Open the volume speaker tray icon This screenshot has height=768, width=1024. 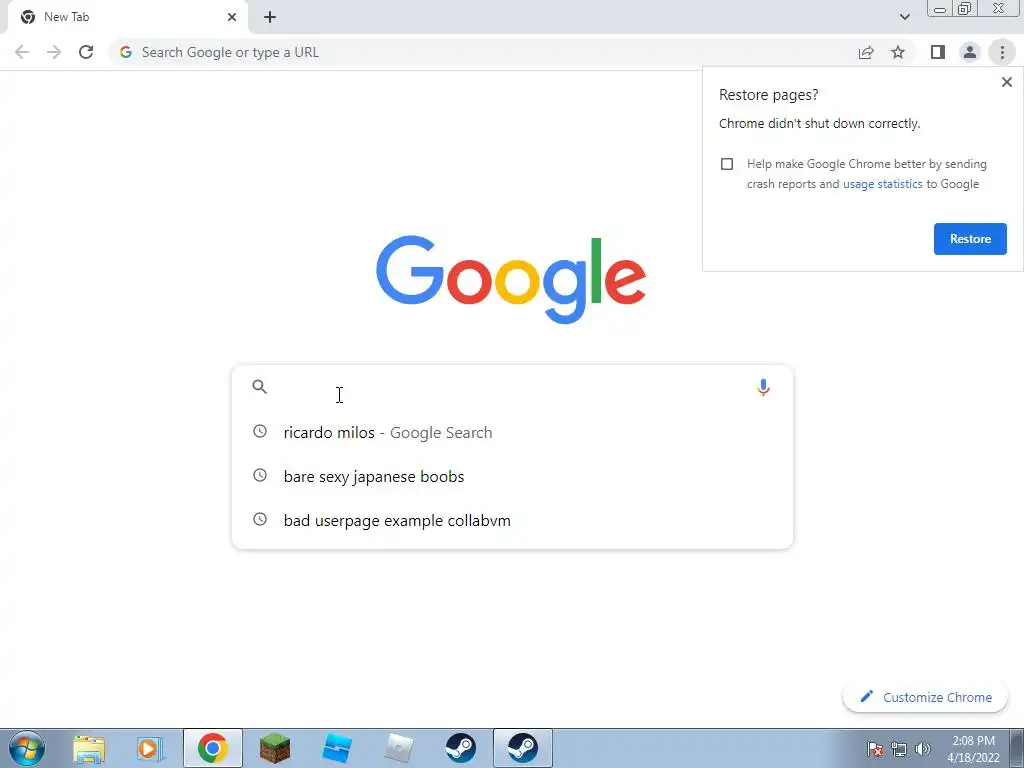pos(922,750)
